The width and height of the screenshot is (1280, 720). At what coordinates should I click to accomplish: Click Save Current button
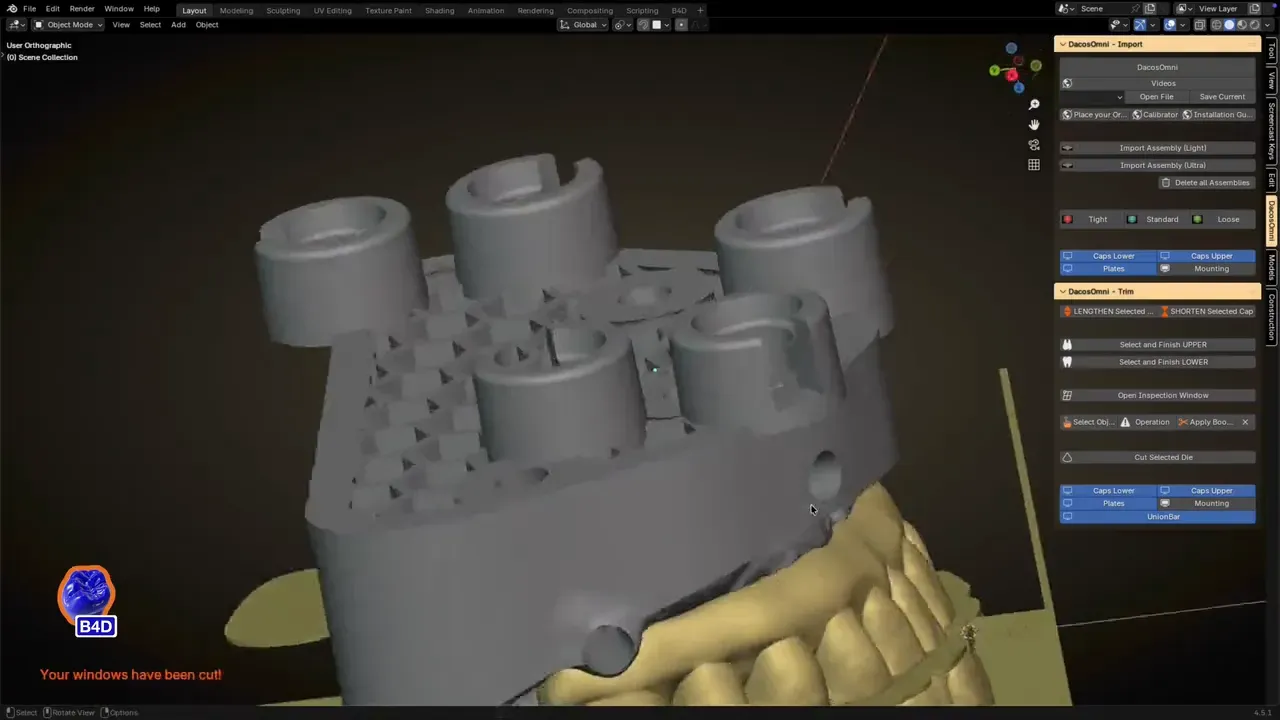[x=1222, y=97]
